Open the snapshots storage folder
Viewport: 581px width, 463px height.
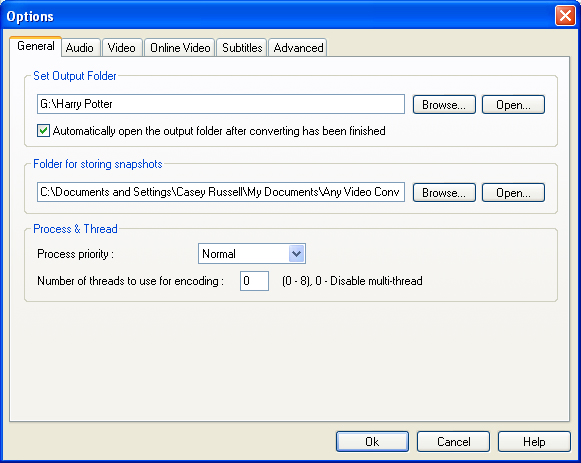[x=513, y=193]
